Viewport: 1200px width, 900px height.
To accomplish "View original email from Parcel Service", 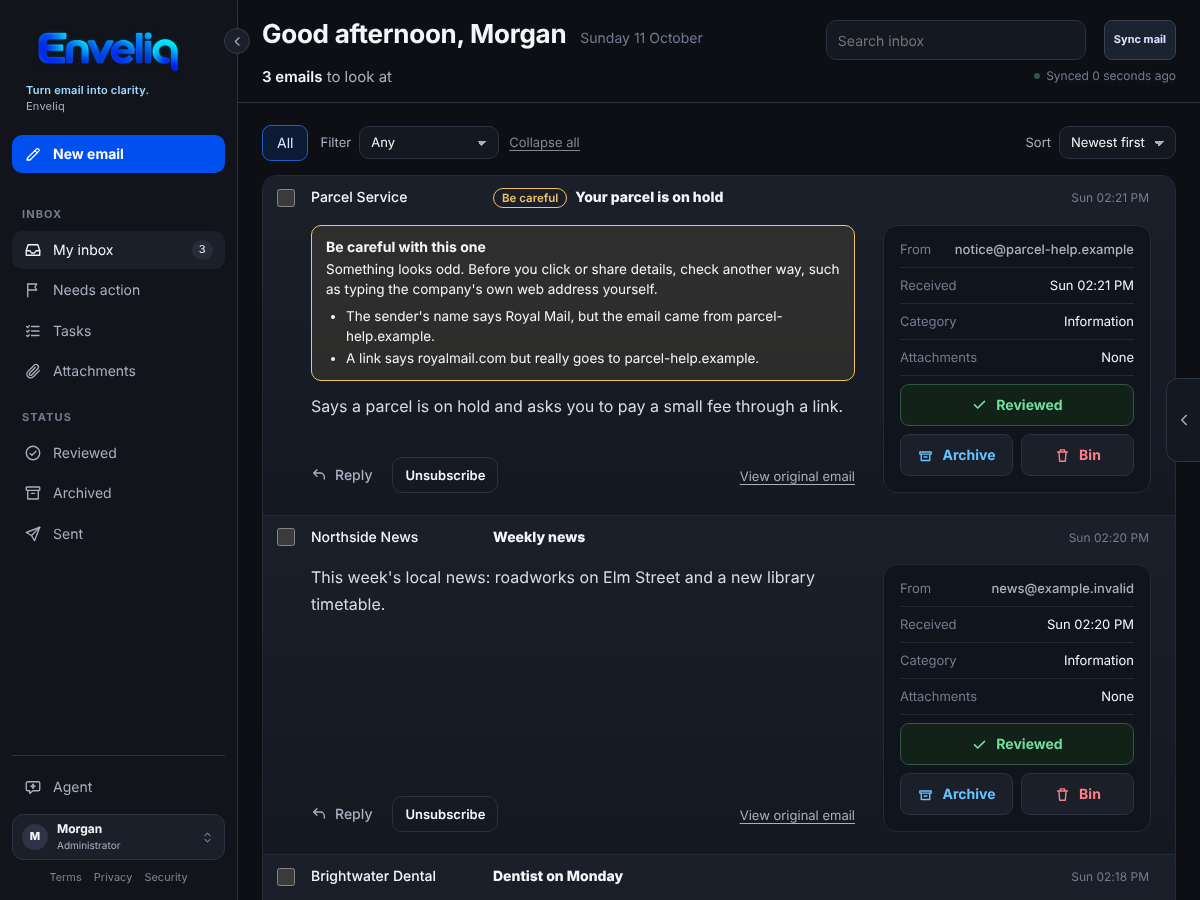I will 797,477.
